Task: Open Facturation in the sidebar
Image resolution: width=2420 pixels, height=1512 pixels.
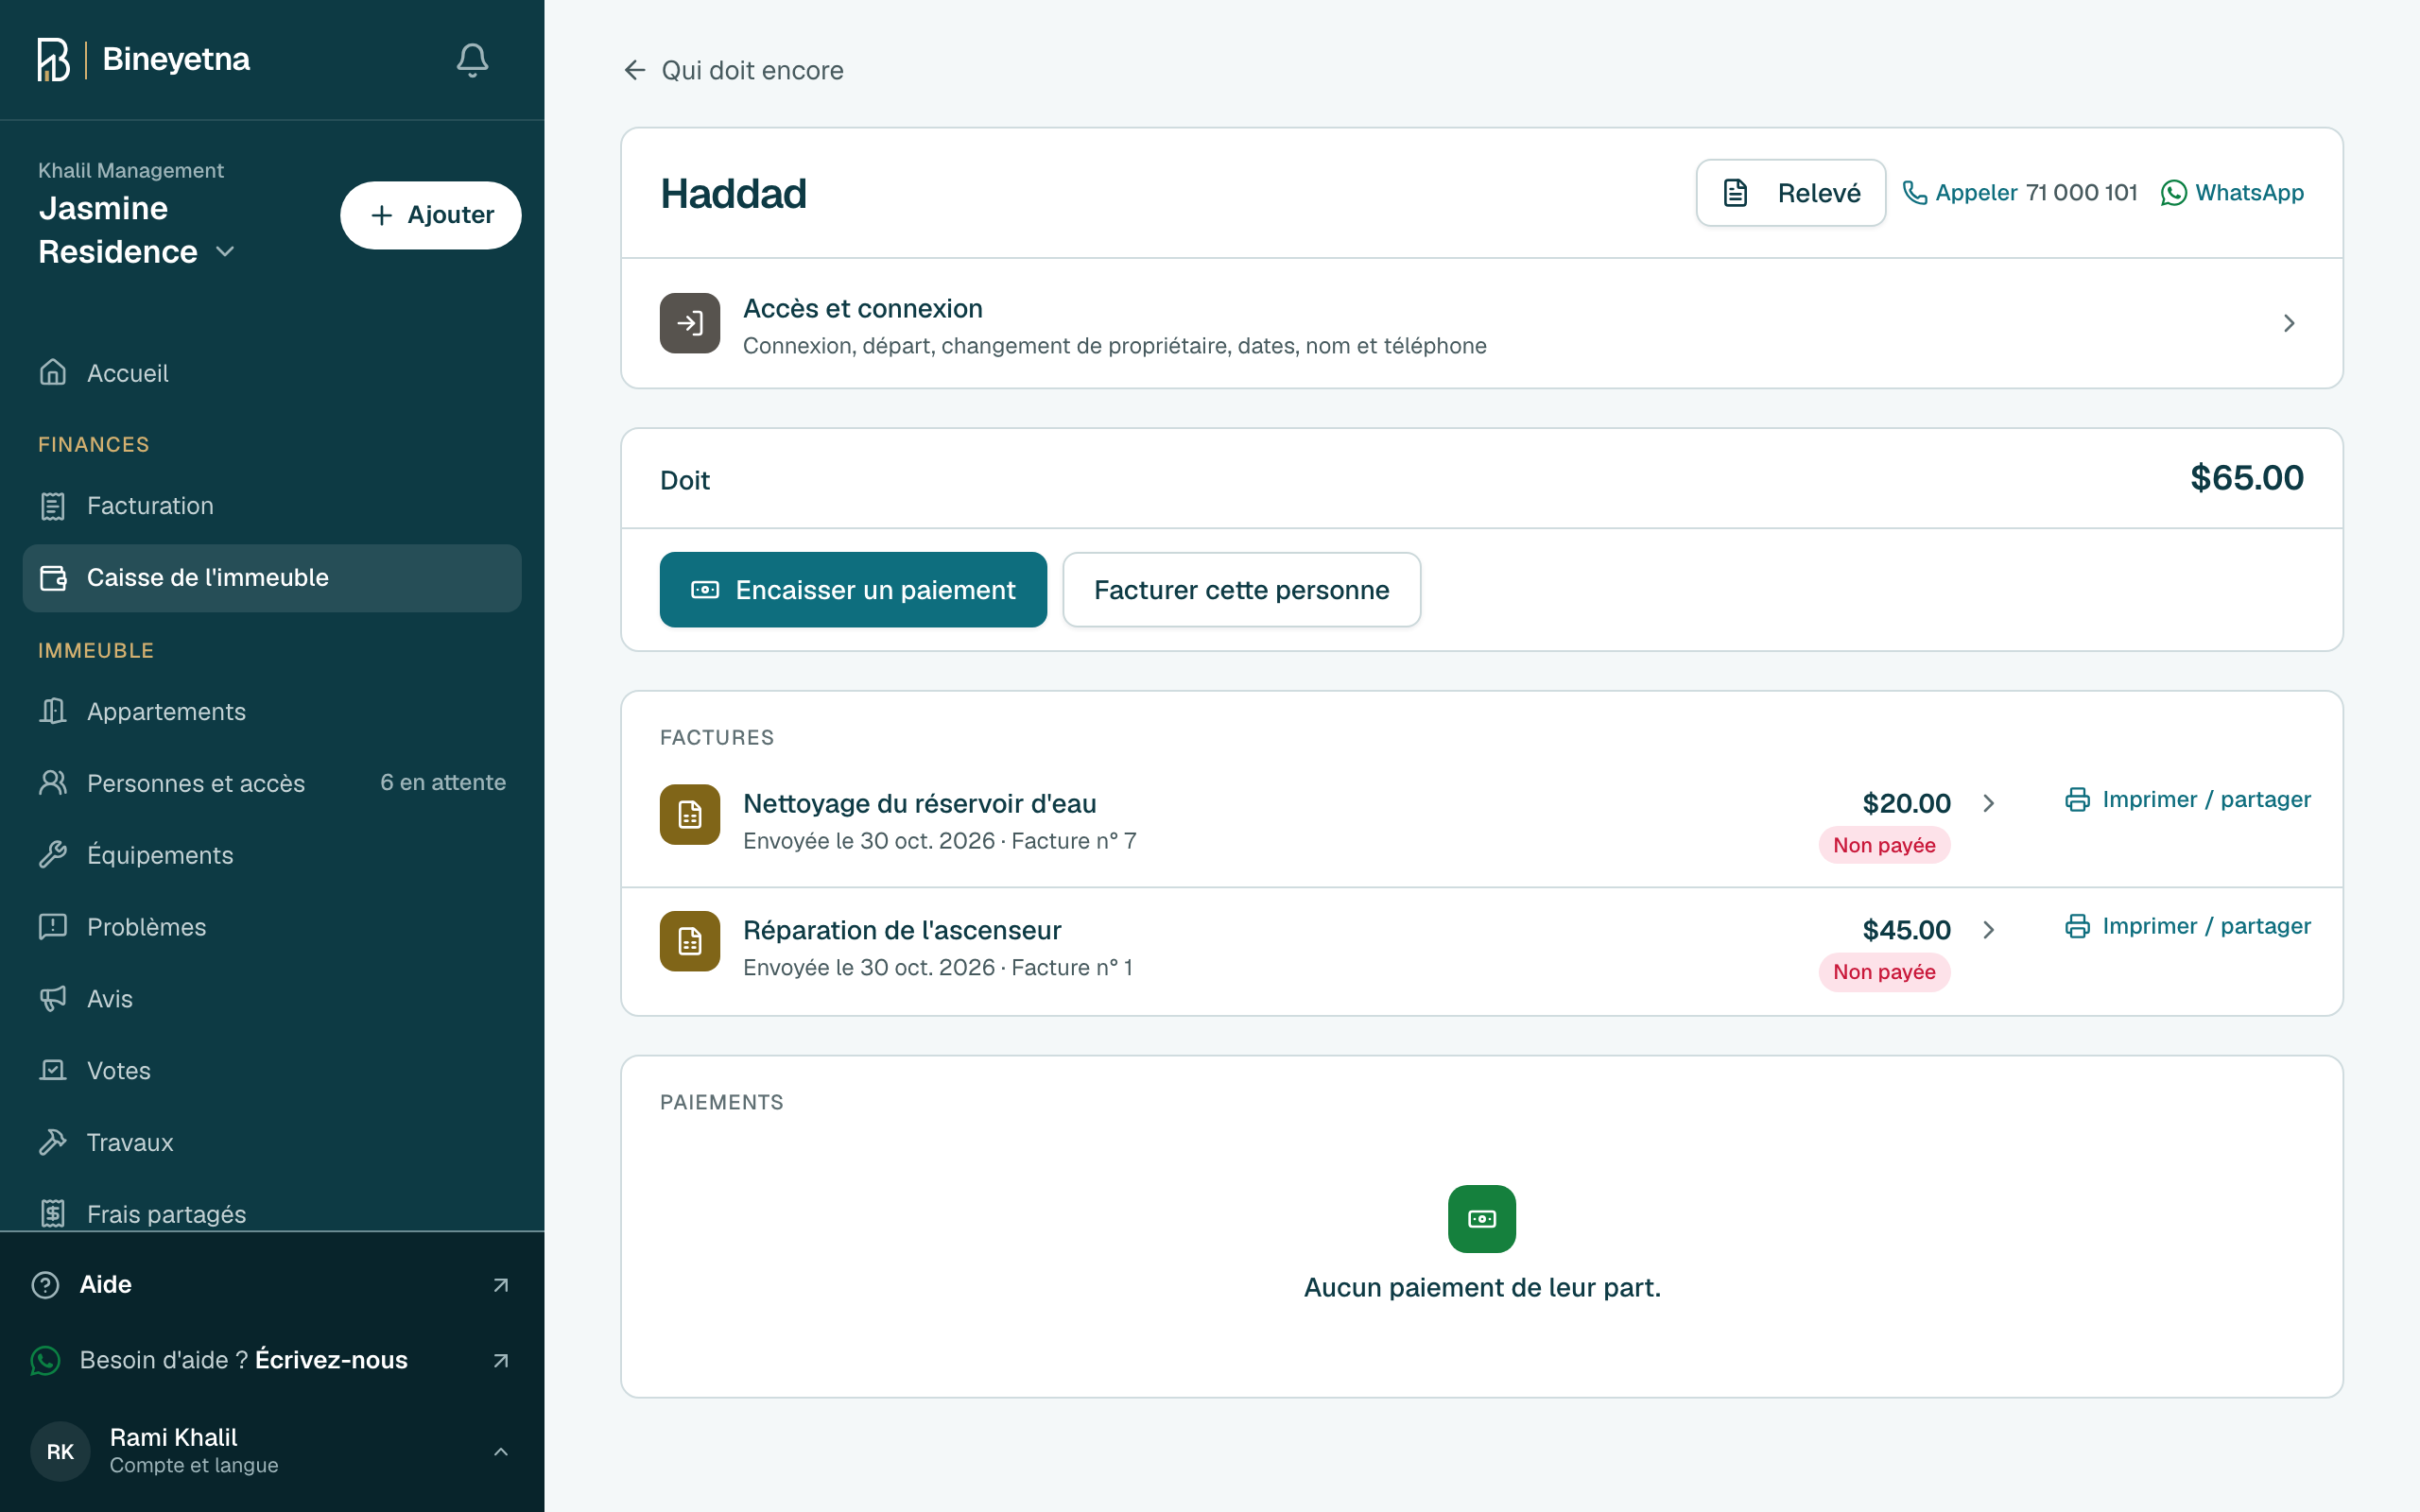Action: coord(272,506)
